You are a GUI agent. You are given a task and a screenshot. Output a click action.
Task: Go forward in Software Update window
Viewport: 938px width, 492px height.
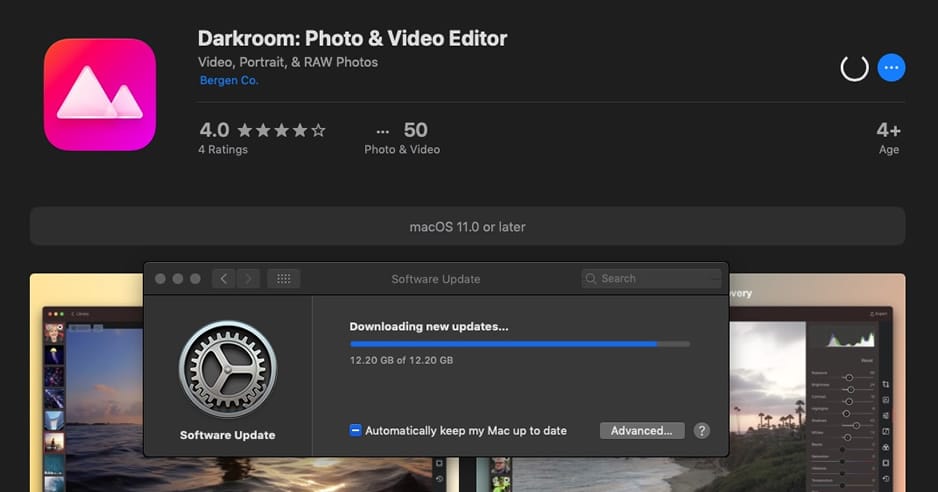248,279
